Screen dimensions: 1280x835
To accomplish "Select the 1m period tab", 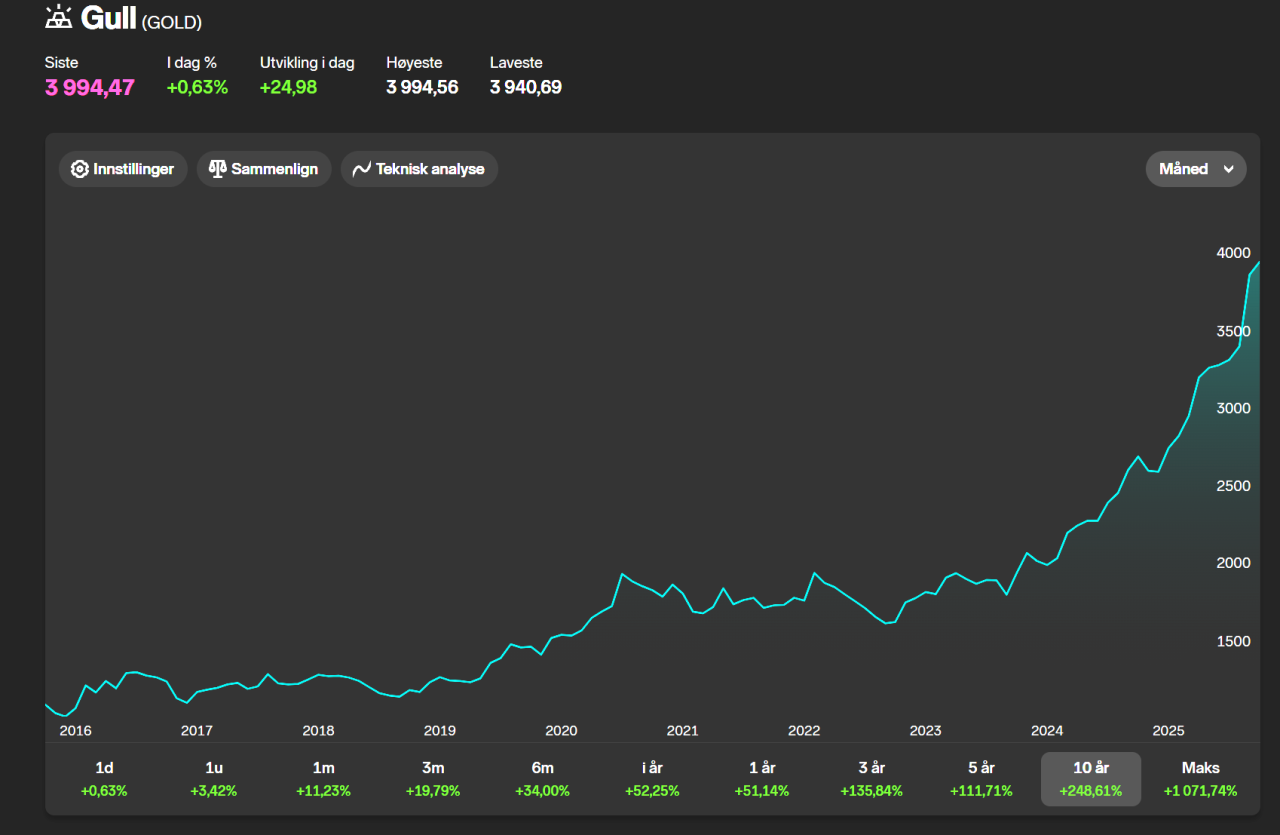I will tap(323, 779).
